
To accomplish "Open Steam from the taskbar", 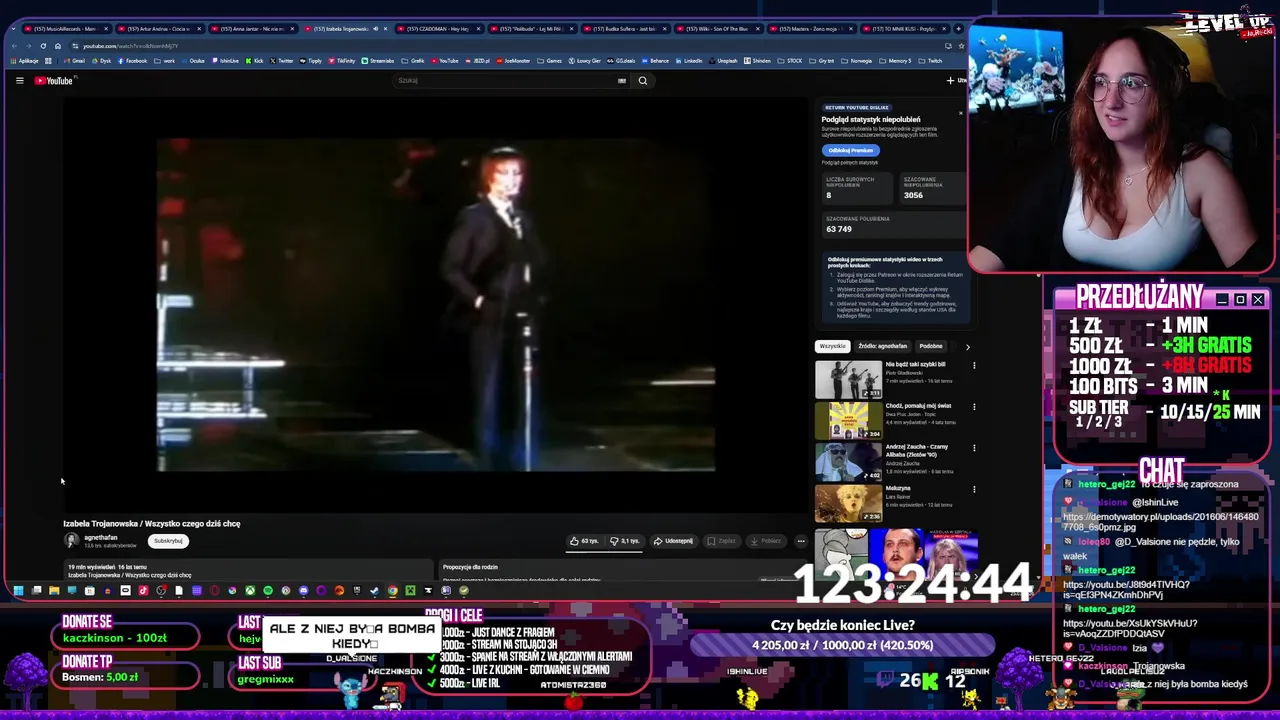I will click(x=374, y=591).
